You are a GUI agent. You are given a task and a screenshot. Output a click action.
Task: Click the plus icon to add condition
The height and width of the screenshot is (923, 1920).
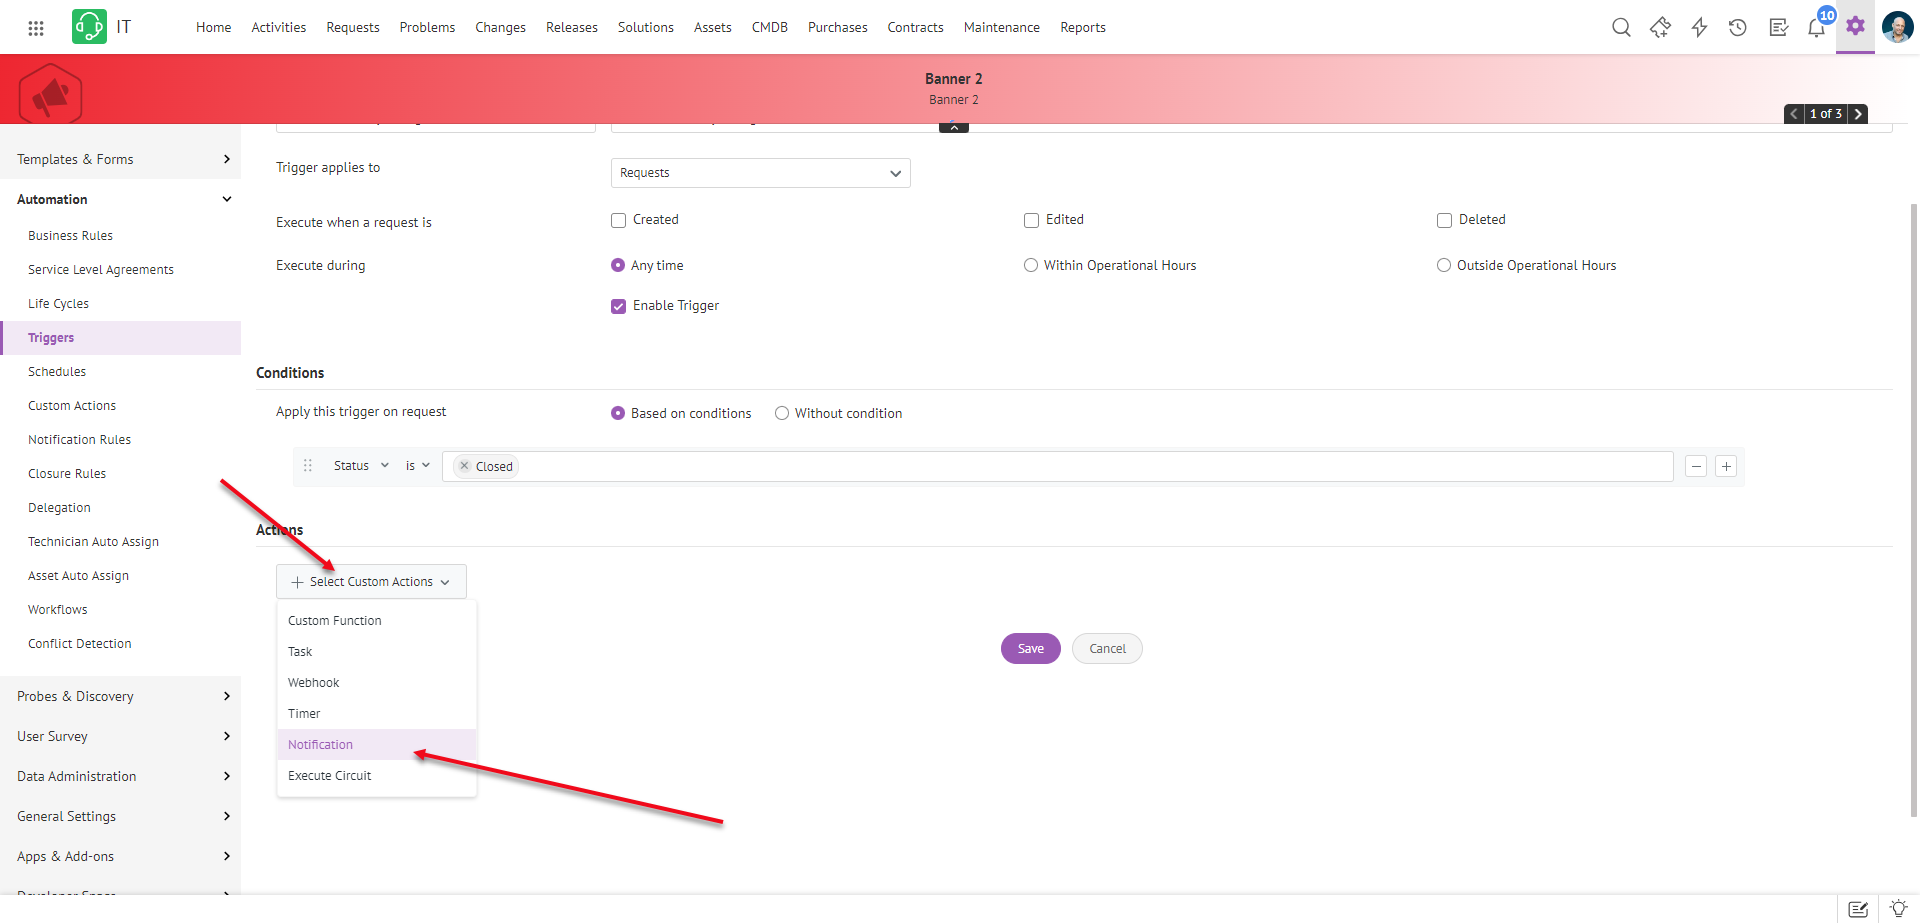point(1726,467)
